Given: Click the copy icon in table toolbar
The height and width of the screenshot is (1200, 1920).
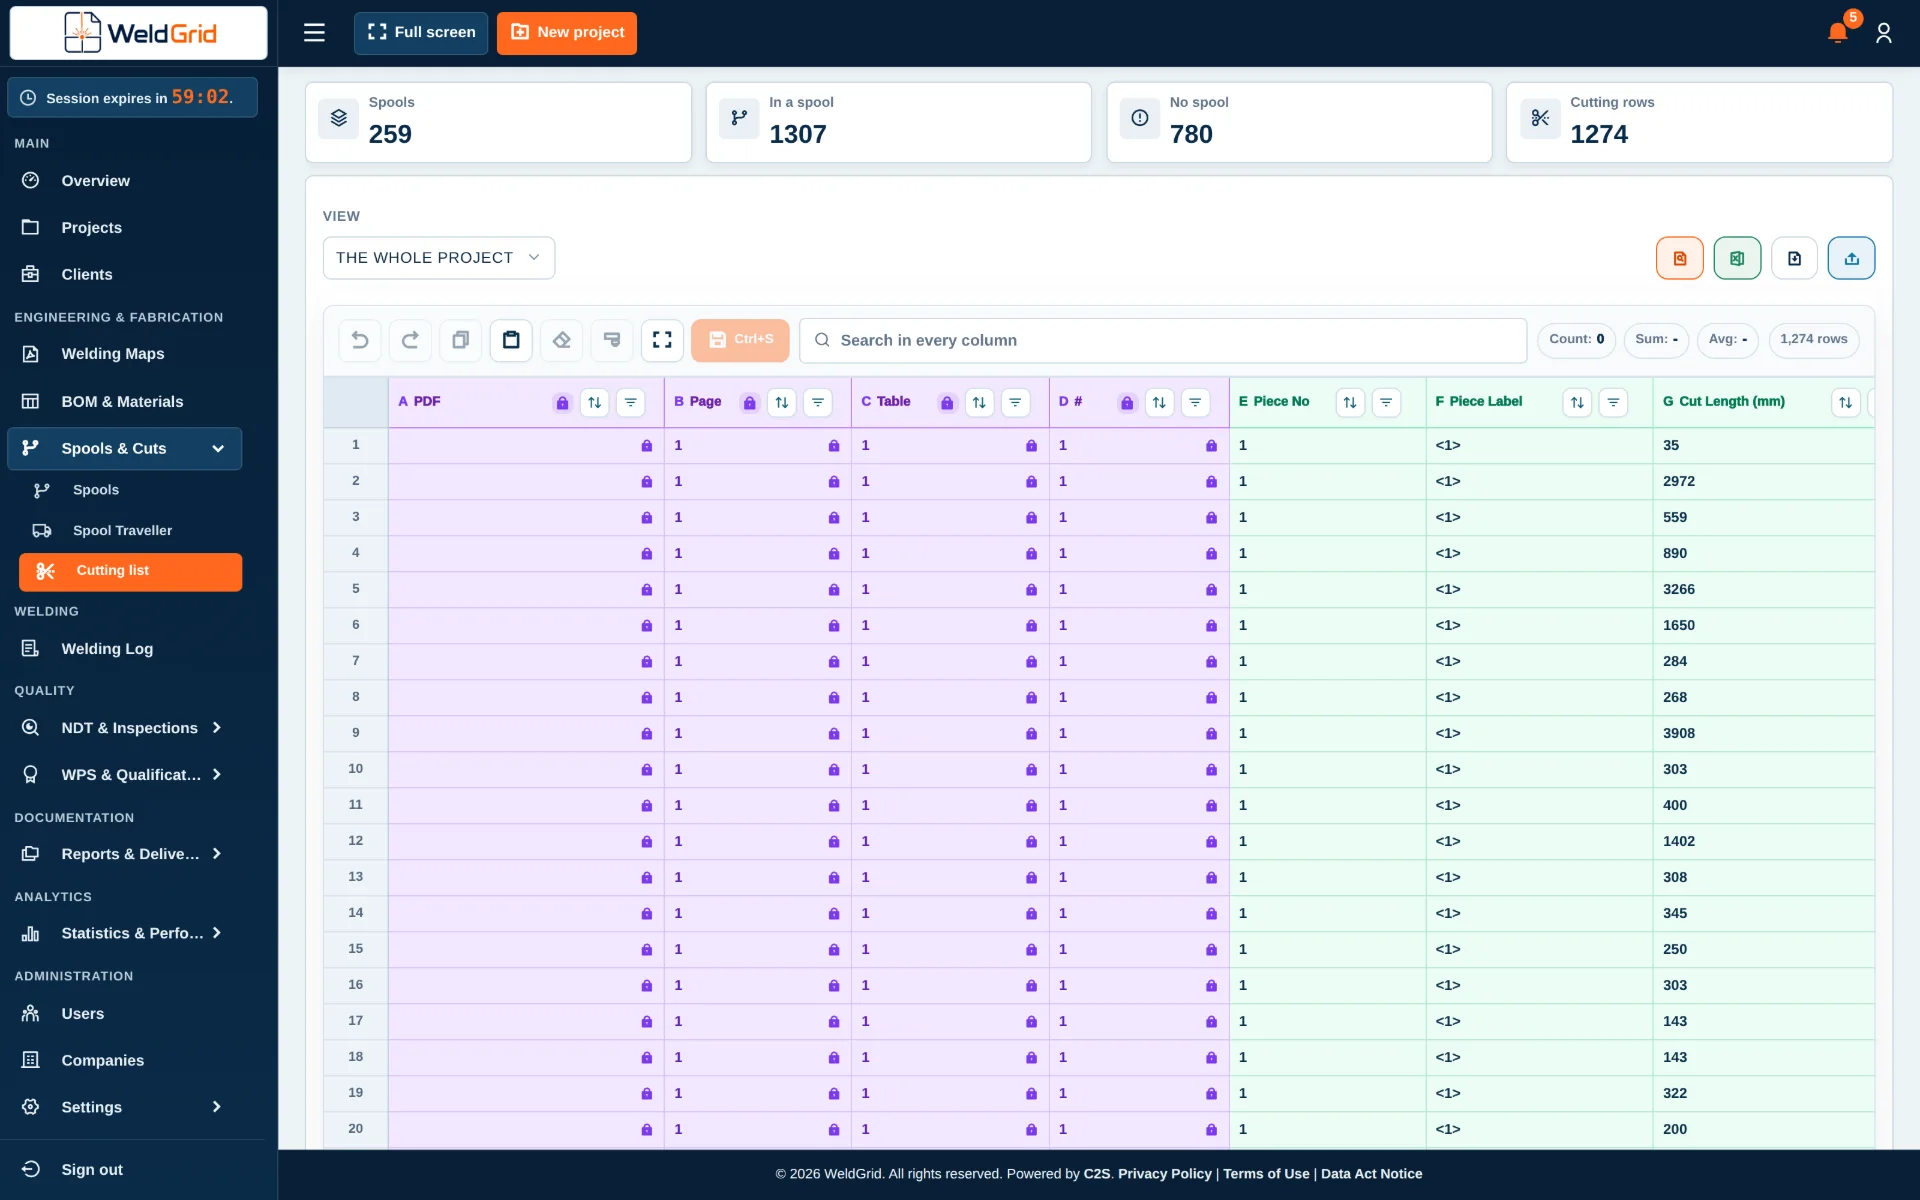Looking at the screenshot, I should 461,340.
